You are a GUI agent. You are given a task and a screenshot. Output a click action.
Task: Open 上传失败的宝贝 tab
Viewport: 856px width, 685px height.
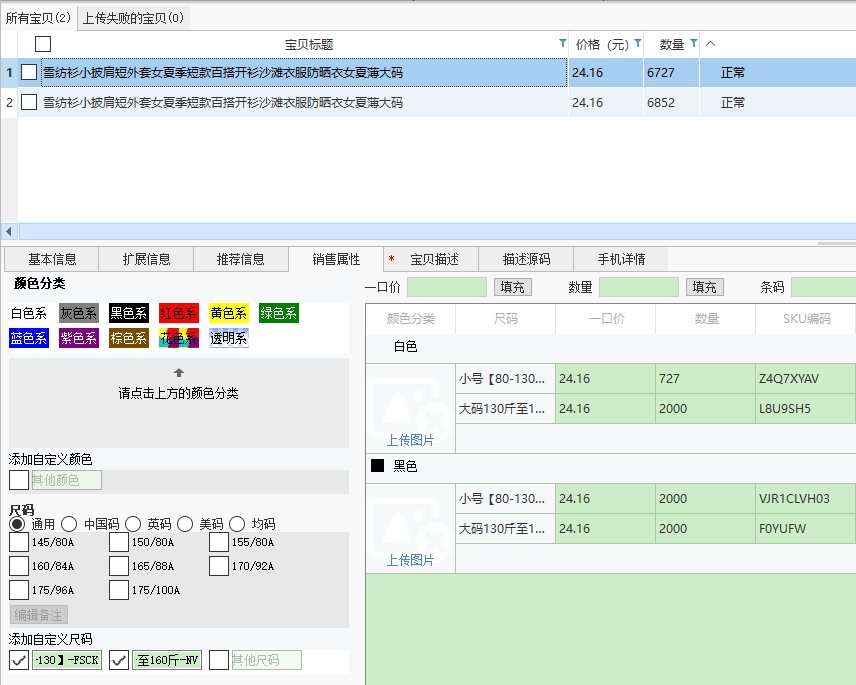click(133, 18)
